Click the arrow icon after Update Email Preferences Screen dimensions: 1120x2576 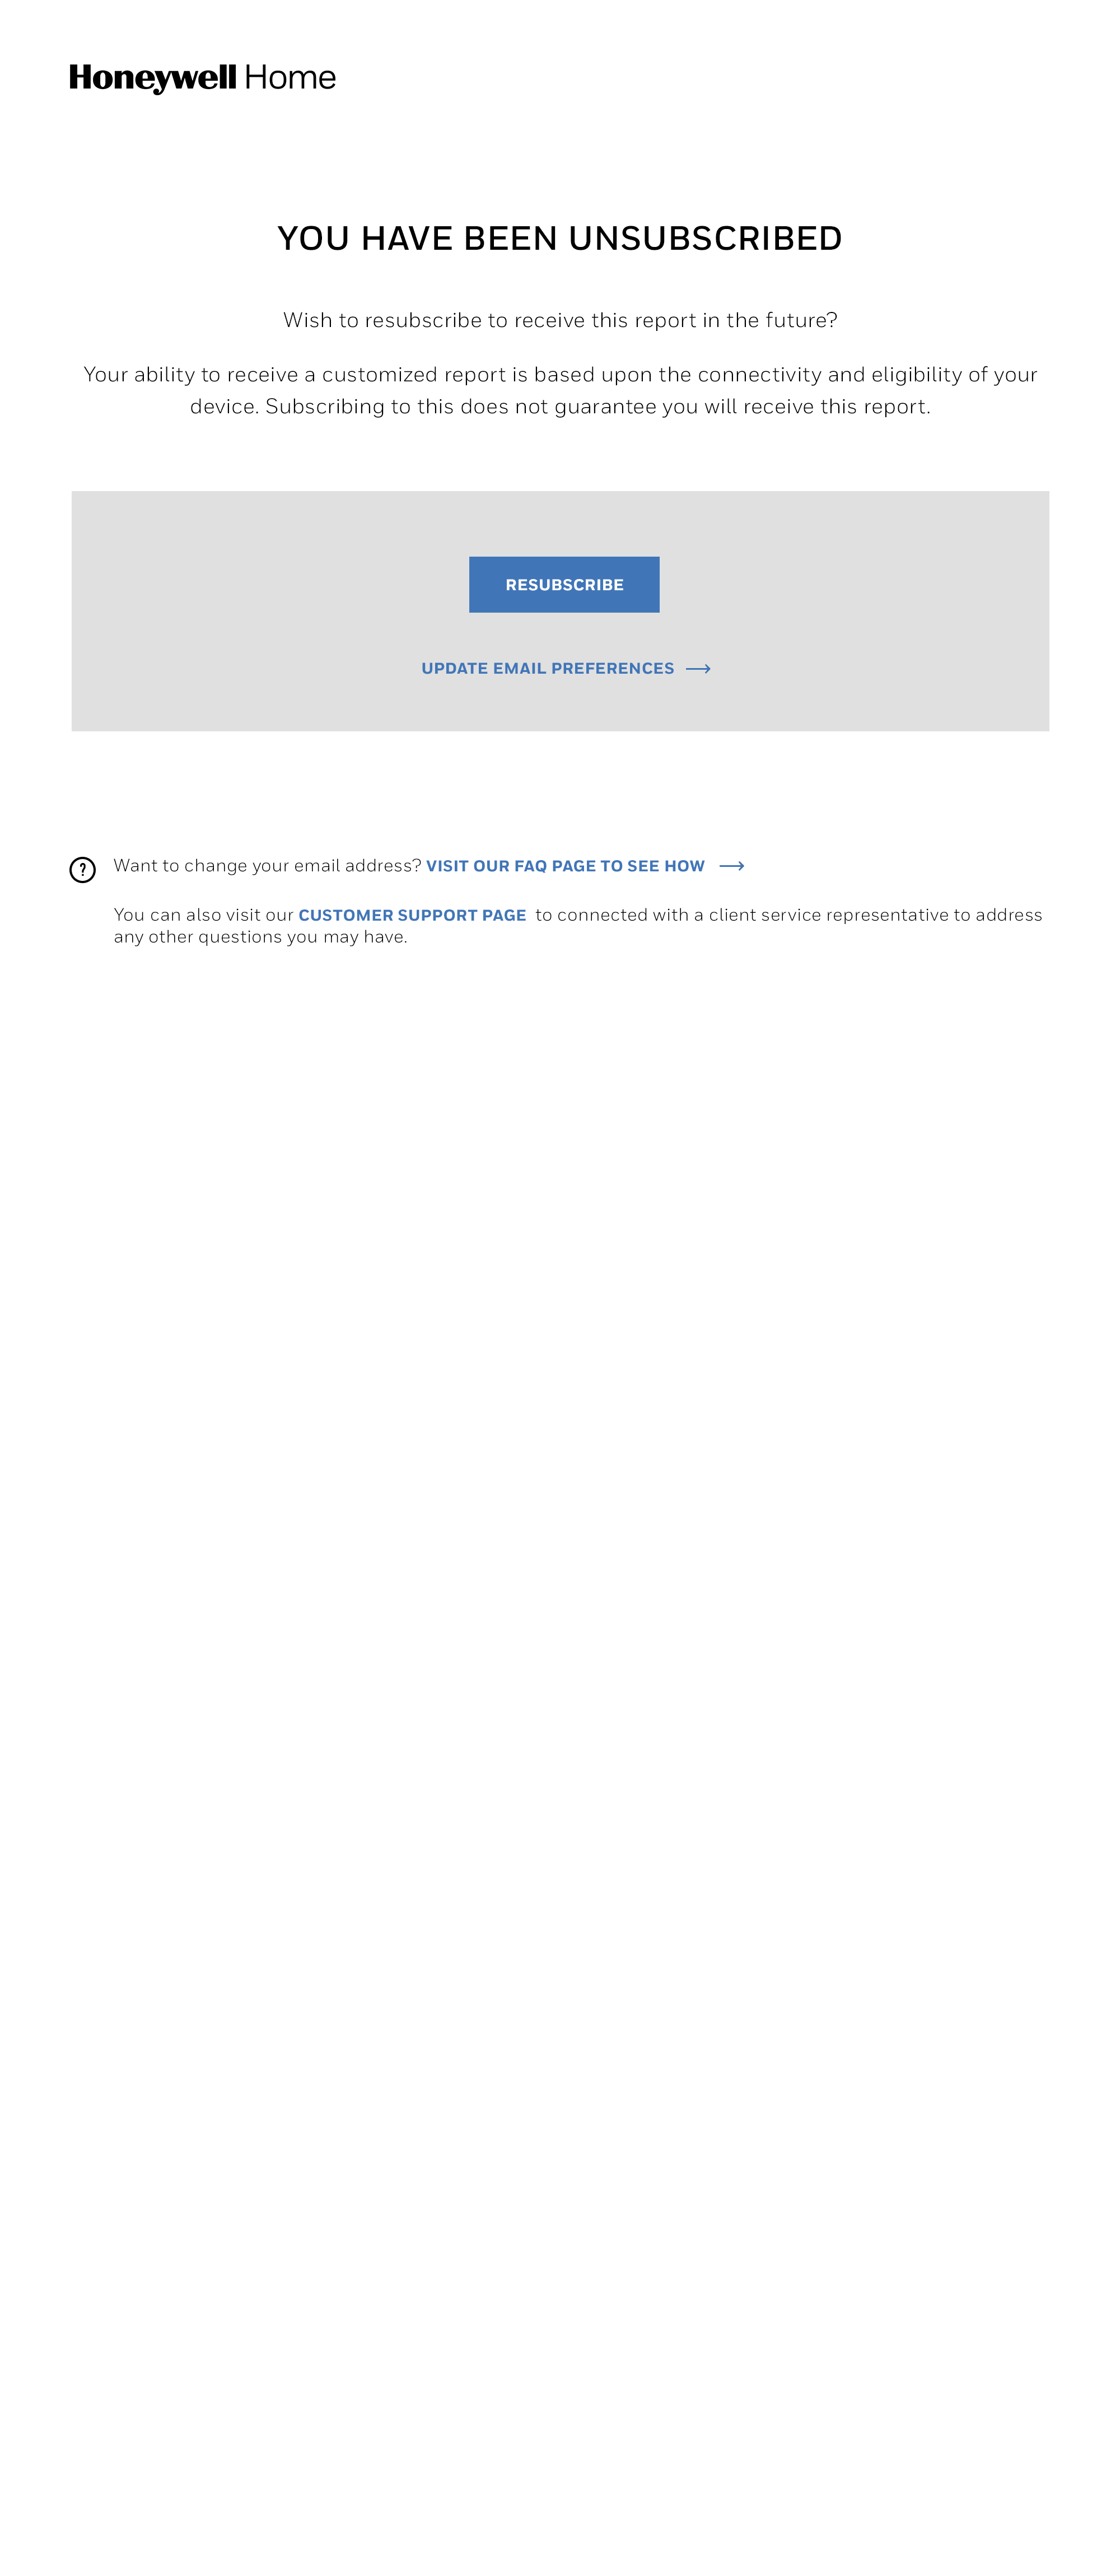point(698,669)
